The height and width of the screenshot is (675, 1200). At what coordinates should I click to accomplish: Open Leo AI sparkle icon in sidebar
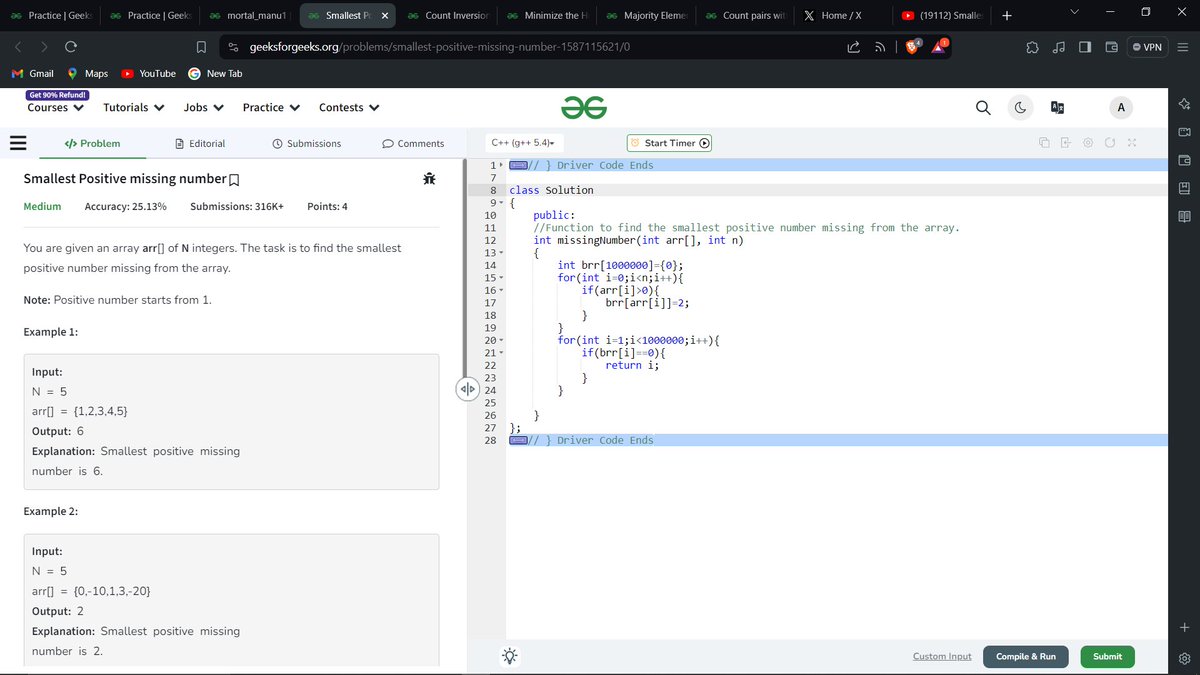pyautogui.click(x=1185, y=105)
